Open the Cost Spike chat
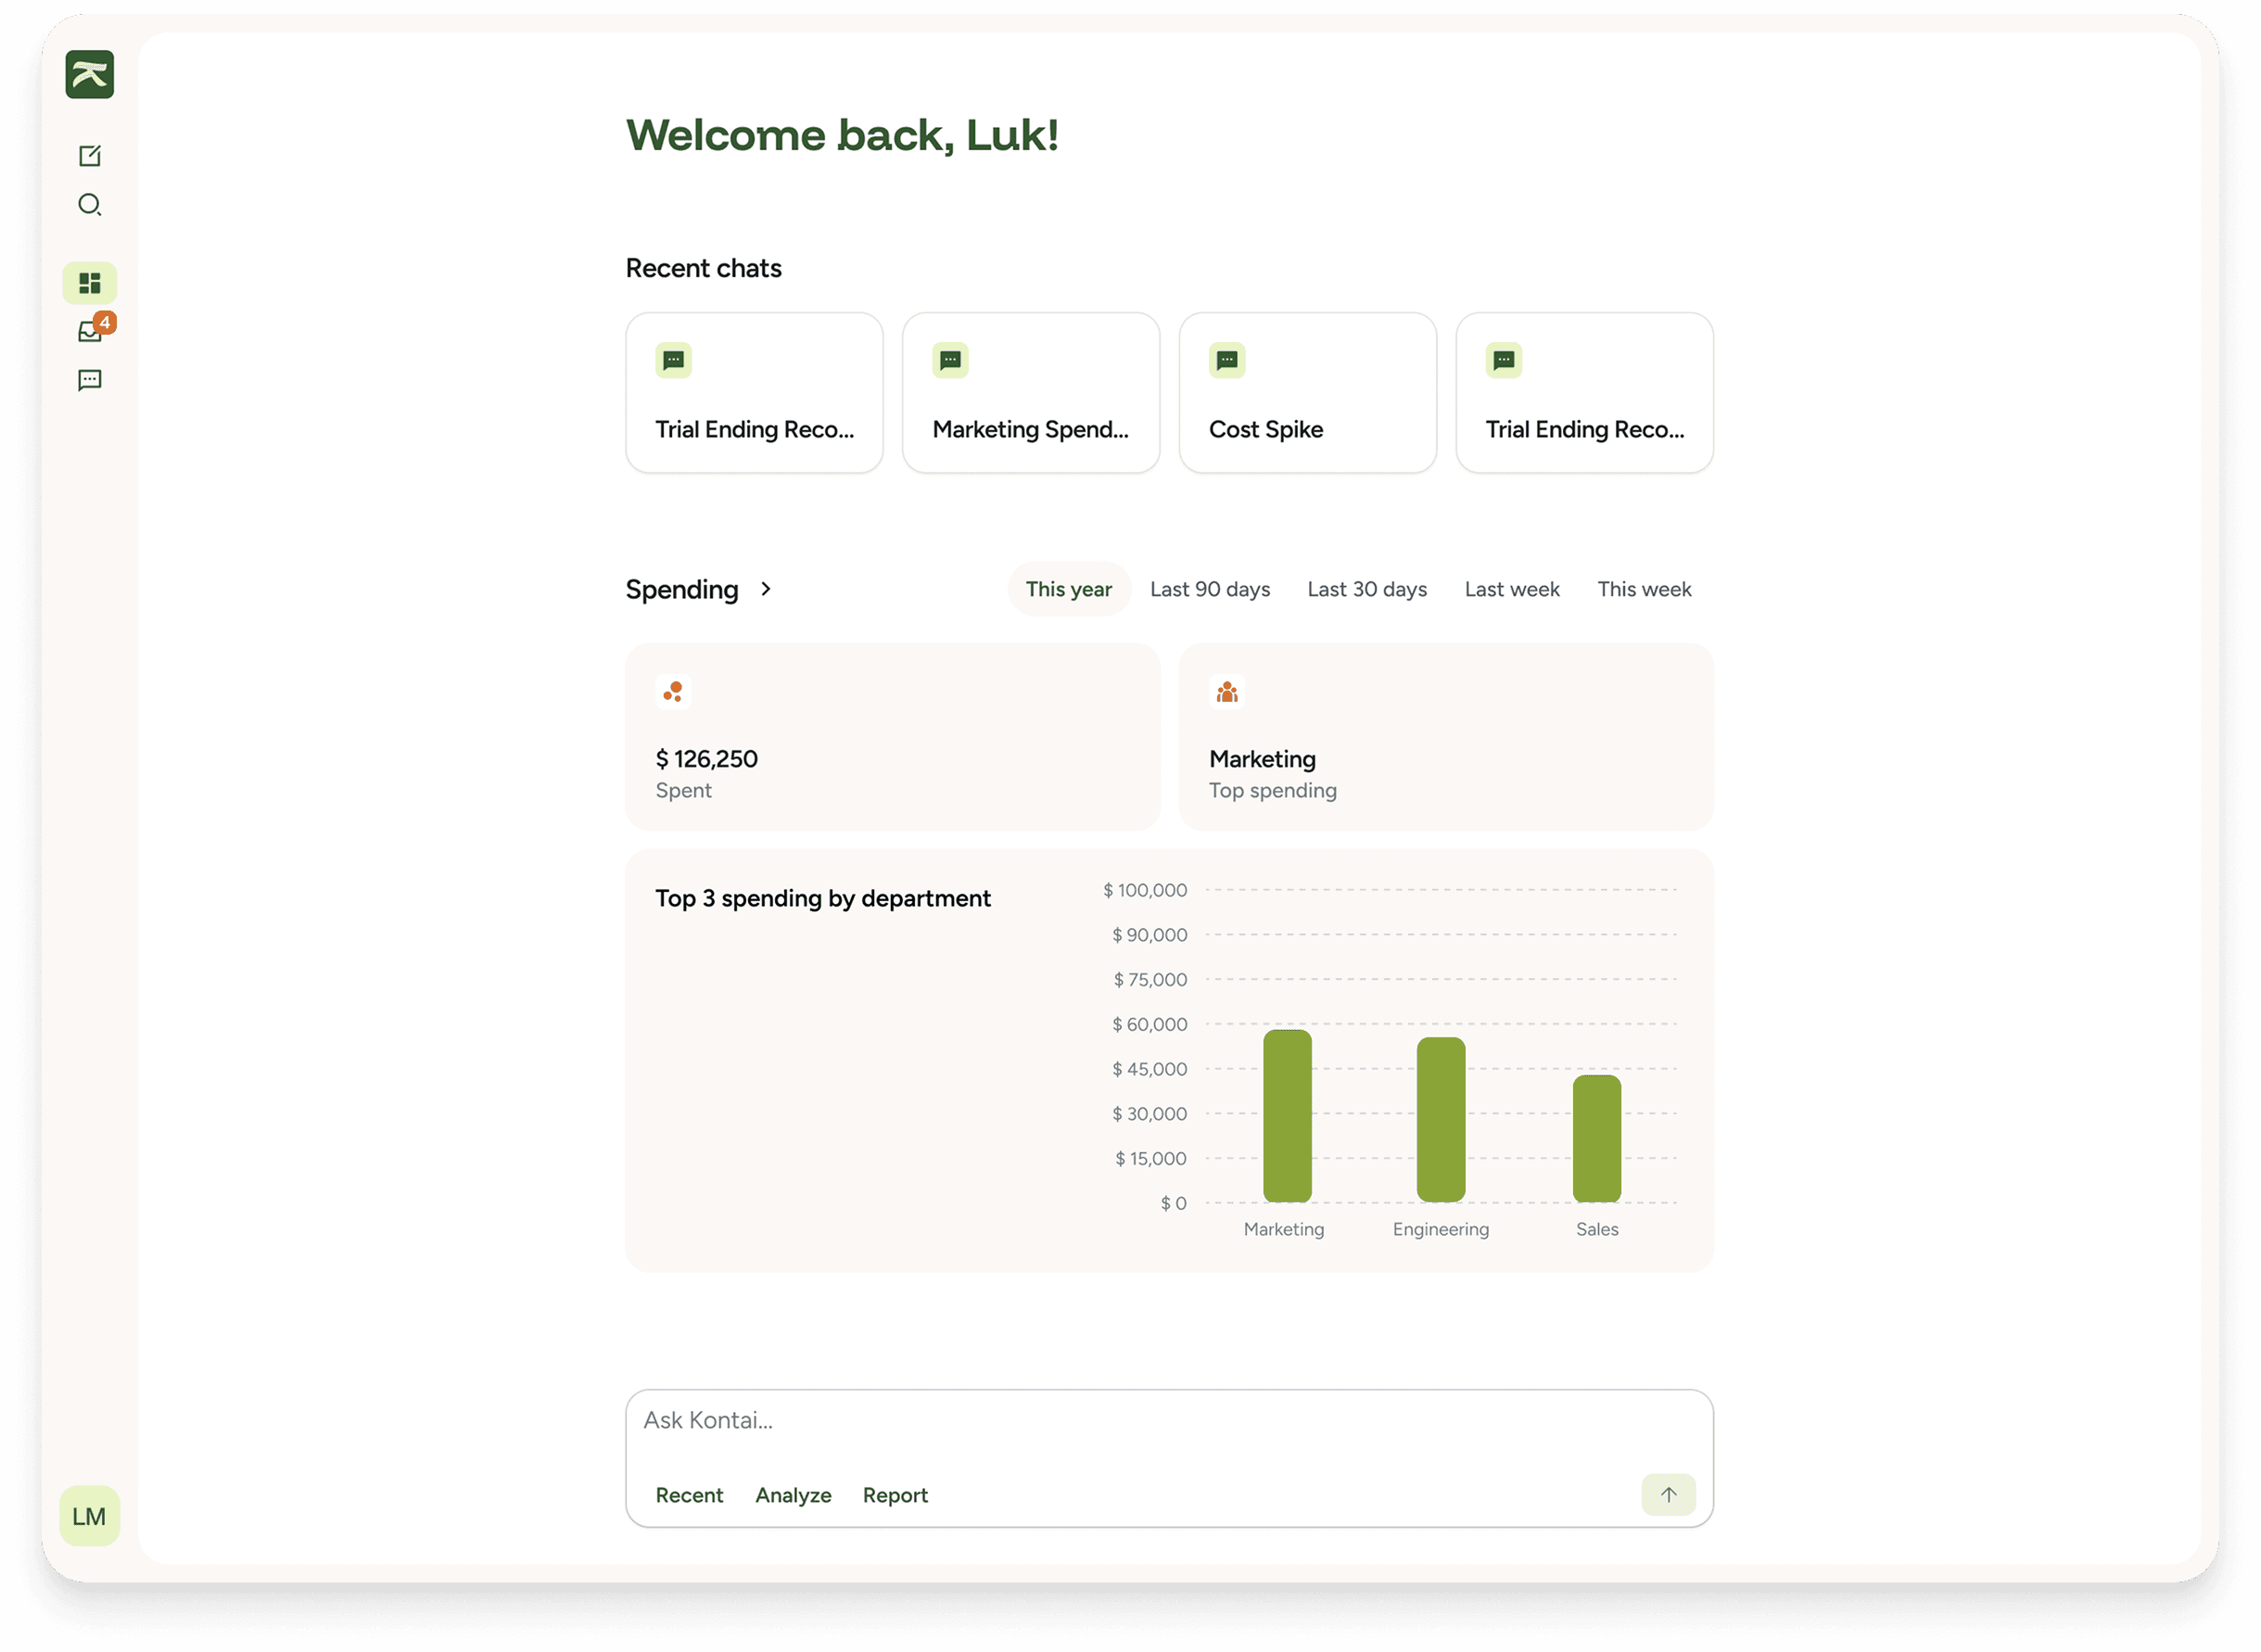2261x1652 pixels. (1307, 393)
